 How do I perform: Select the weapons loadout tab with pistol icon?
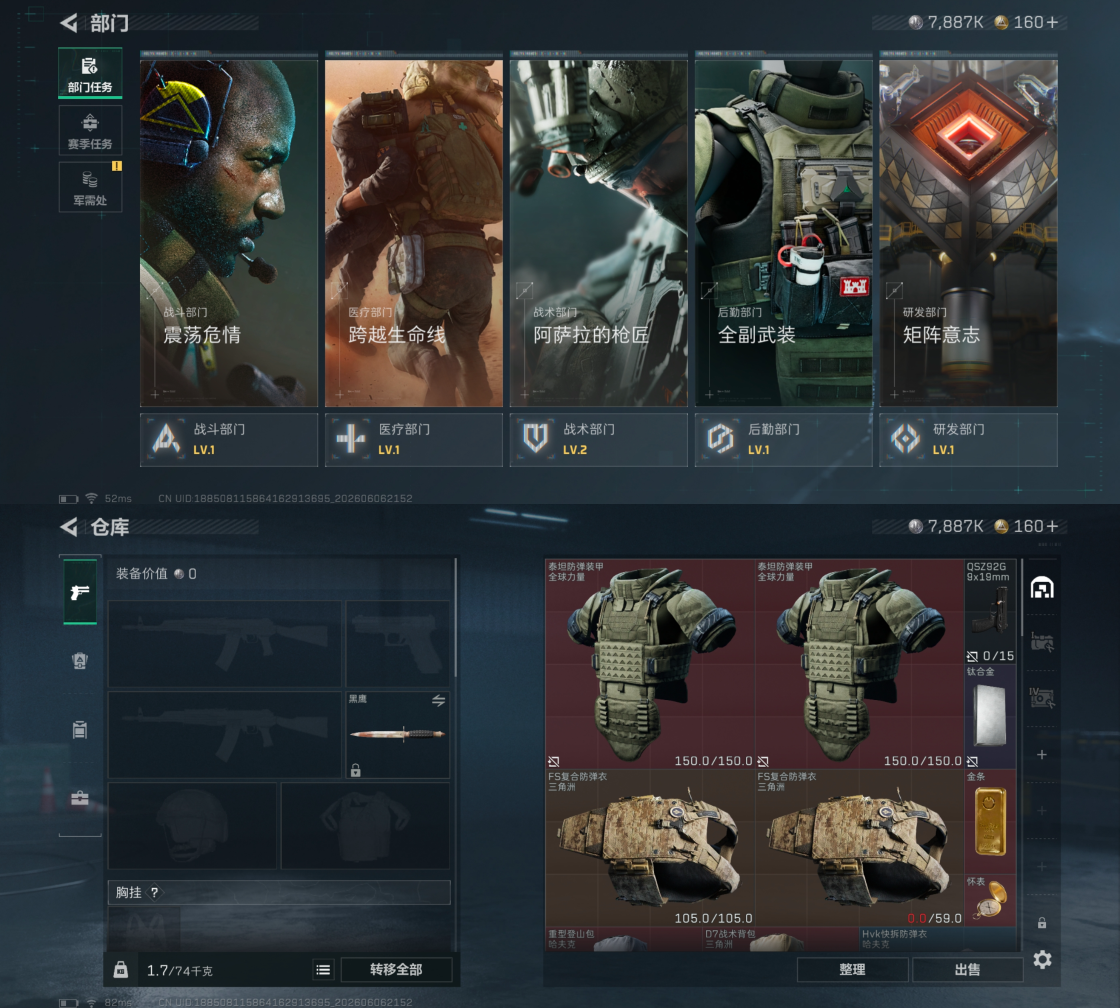[x=80, y=592]
